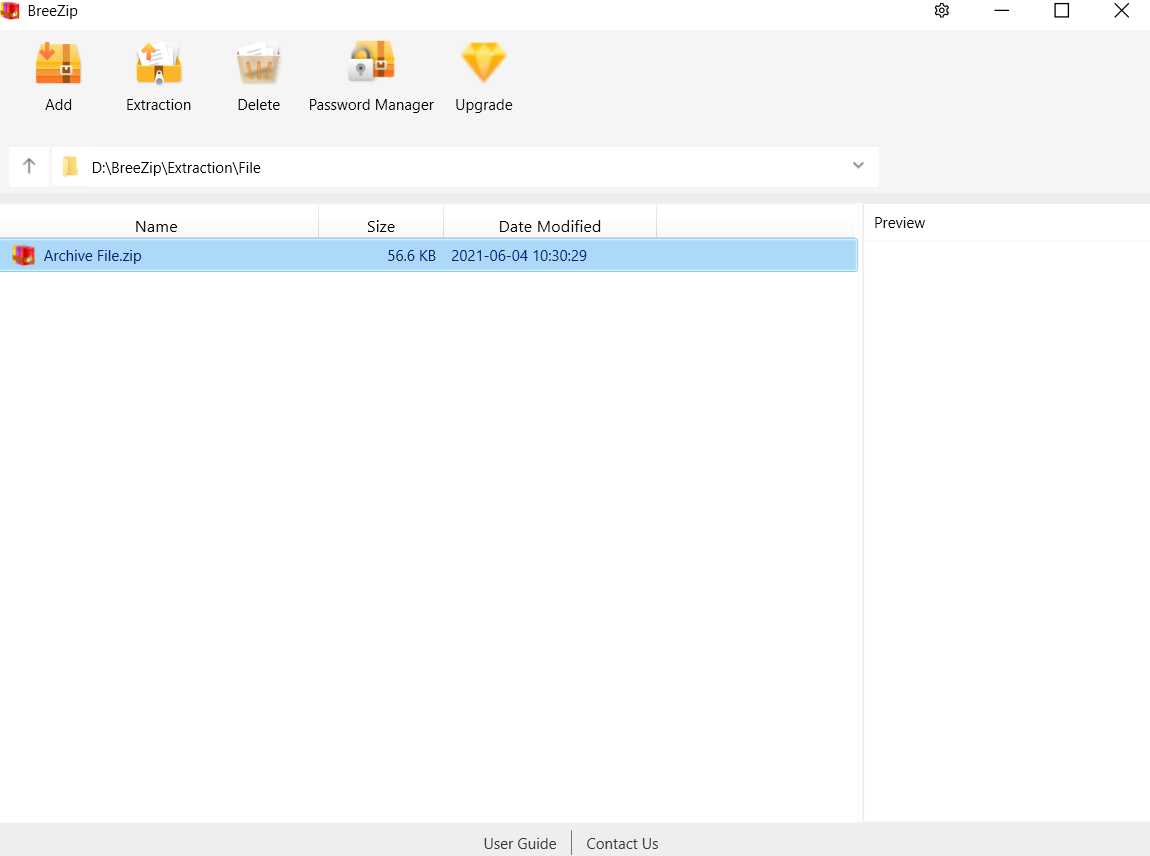Screen dimensions: 1150x856
Task: Click the folder icon in the path bar
Action: 70,166
